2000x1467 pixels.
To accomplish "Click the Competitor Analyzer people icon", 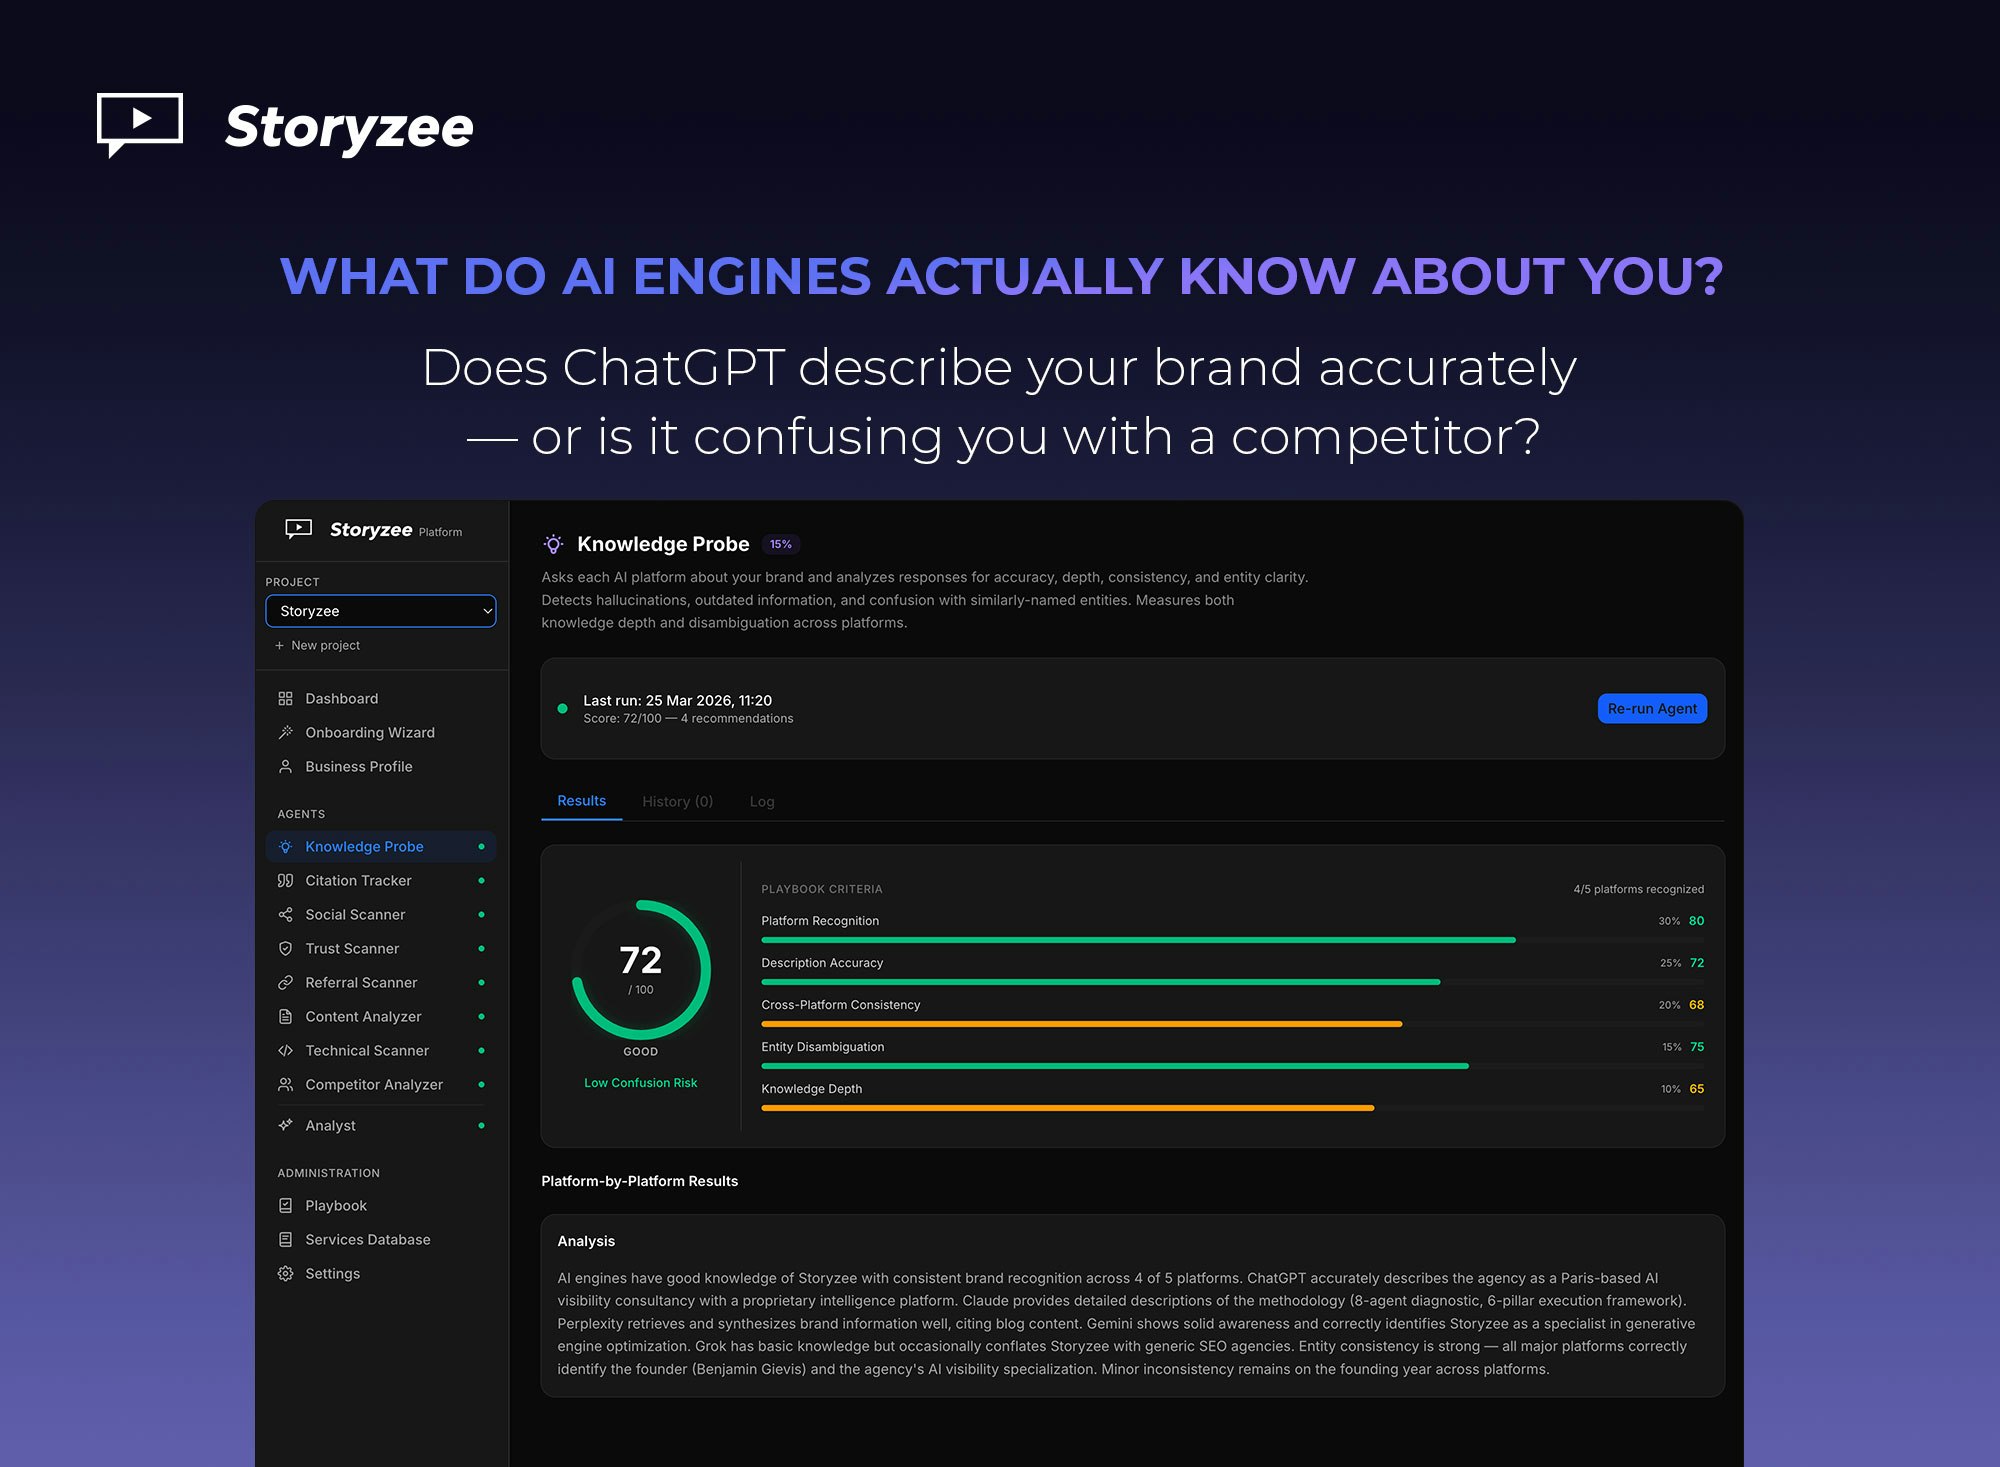I will tap(285, 1084).
